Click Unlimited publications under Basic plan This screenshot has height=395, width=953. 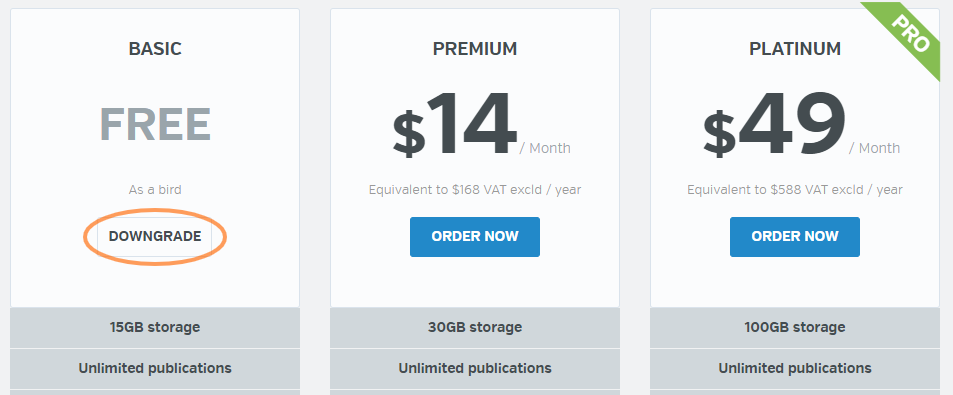click(x=155, y=368)
